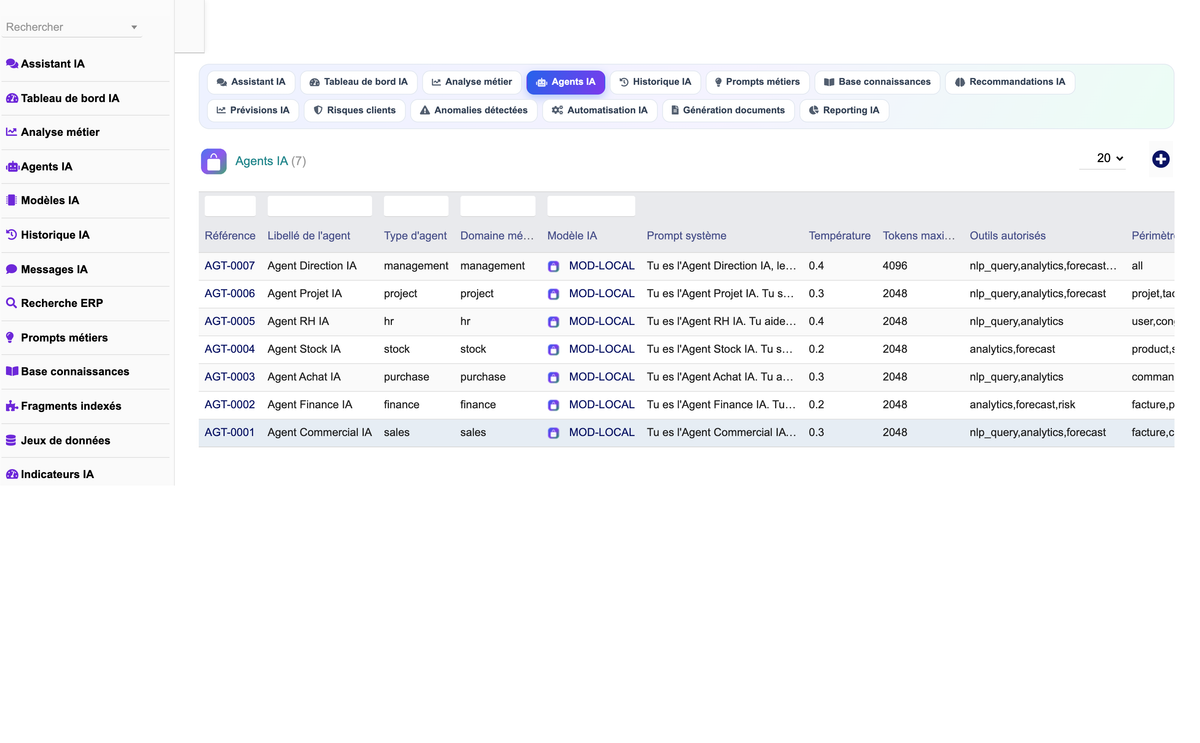Open agent AGT-0002 reference link
The image size is (1200, 743).
[230, 405]
